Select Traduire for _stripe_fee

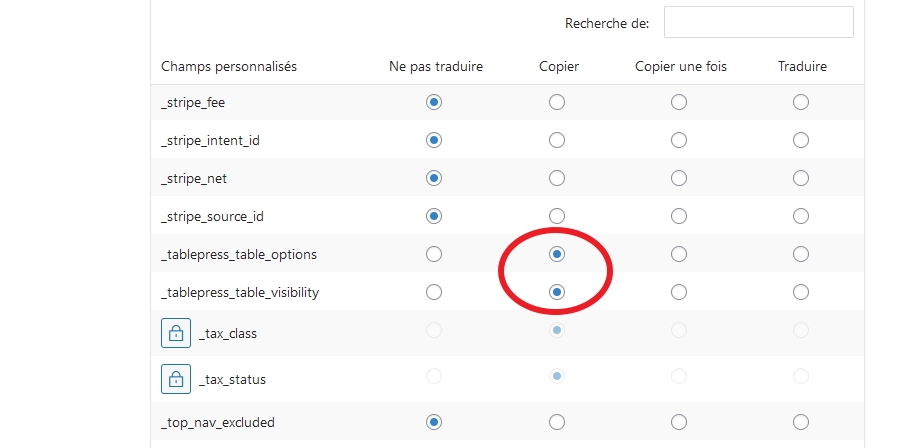tap(801, 102)
